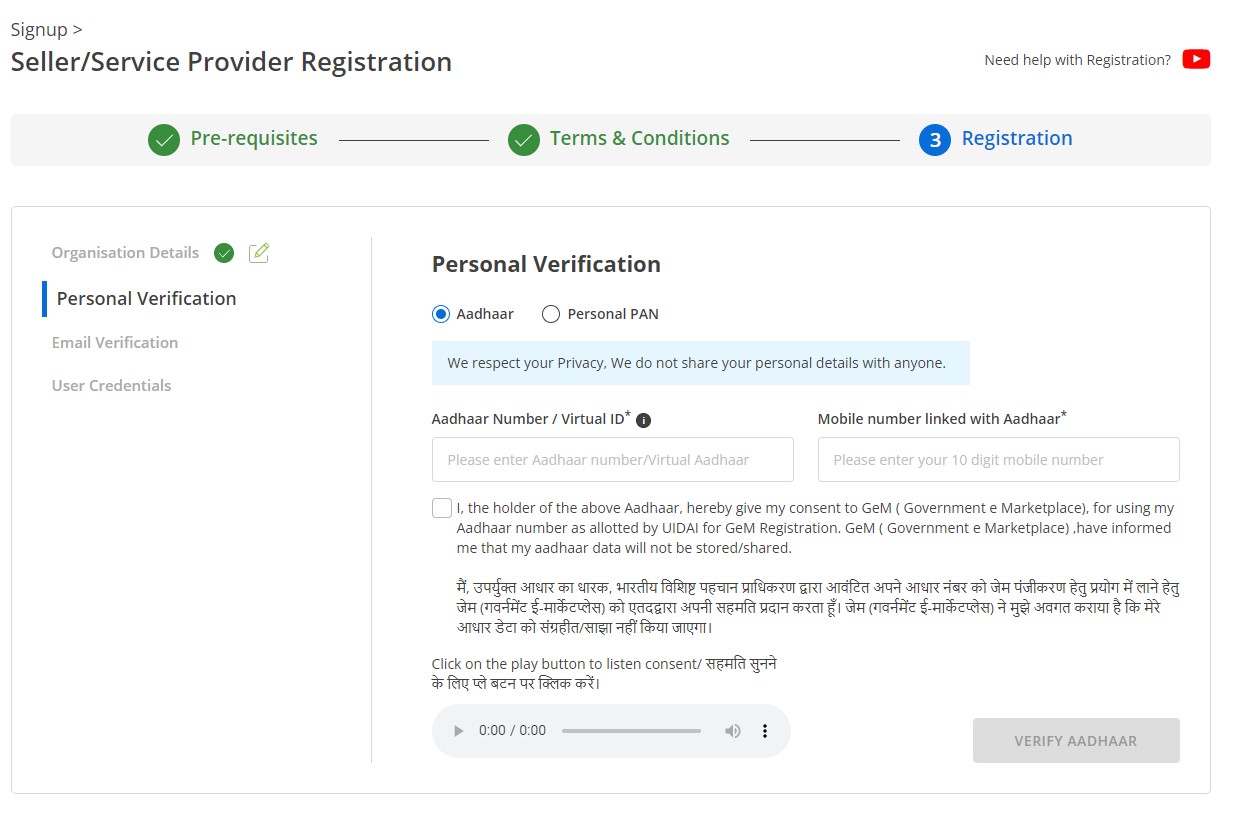Go to Personal Verification section
The image size is (1235, 816).
(147, 298)
